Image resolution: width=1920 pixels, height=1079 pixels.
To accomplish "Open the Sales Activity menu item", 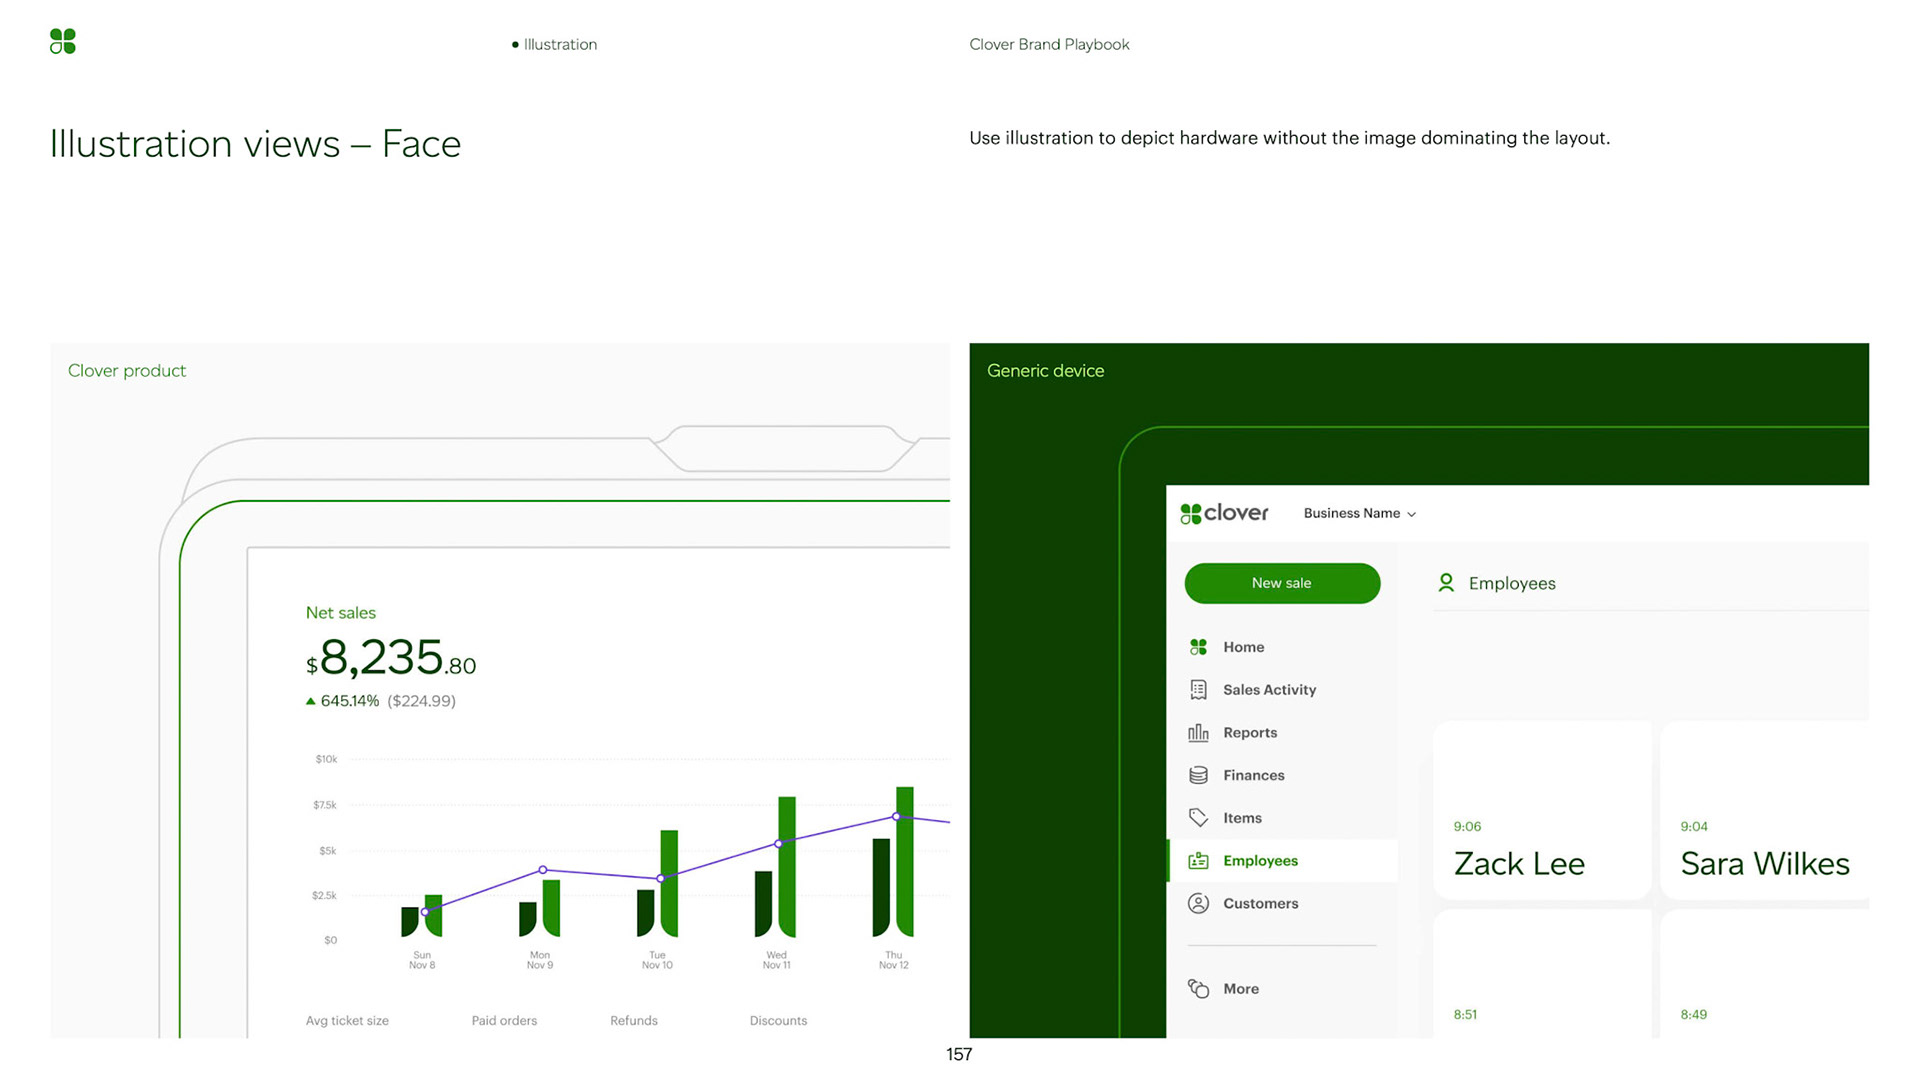I will 1282,690.
